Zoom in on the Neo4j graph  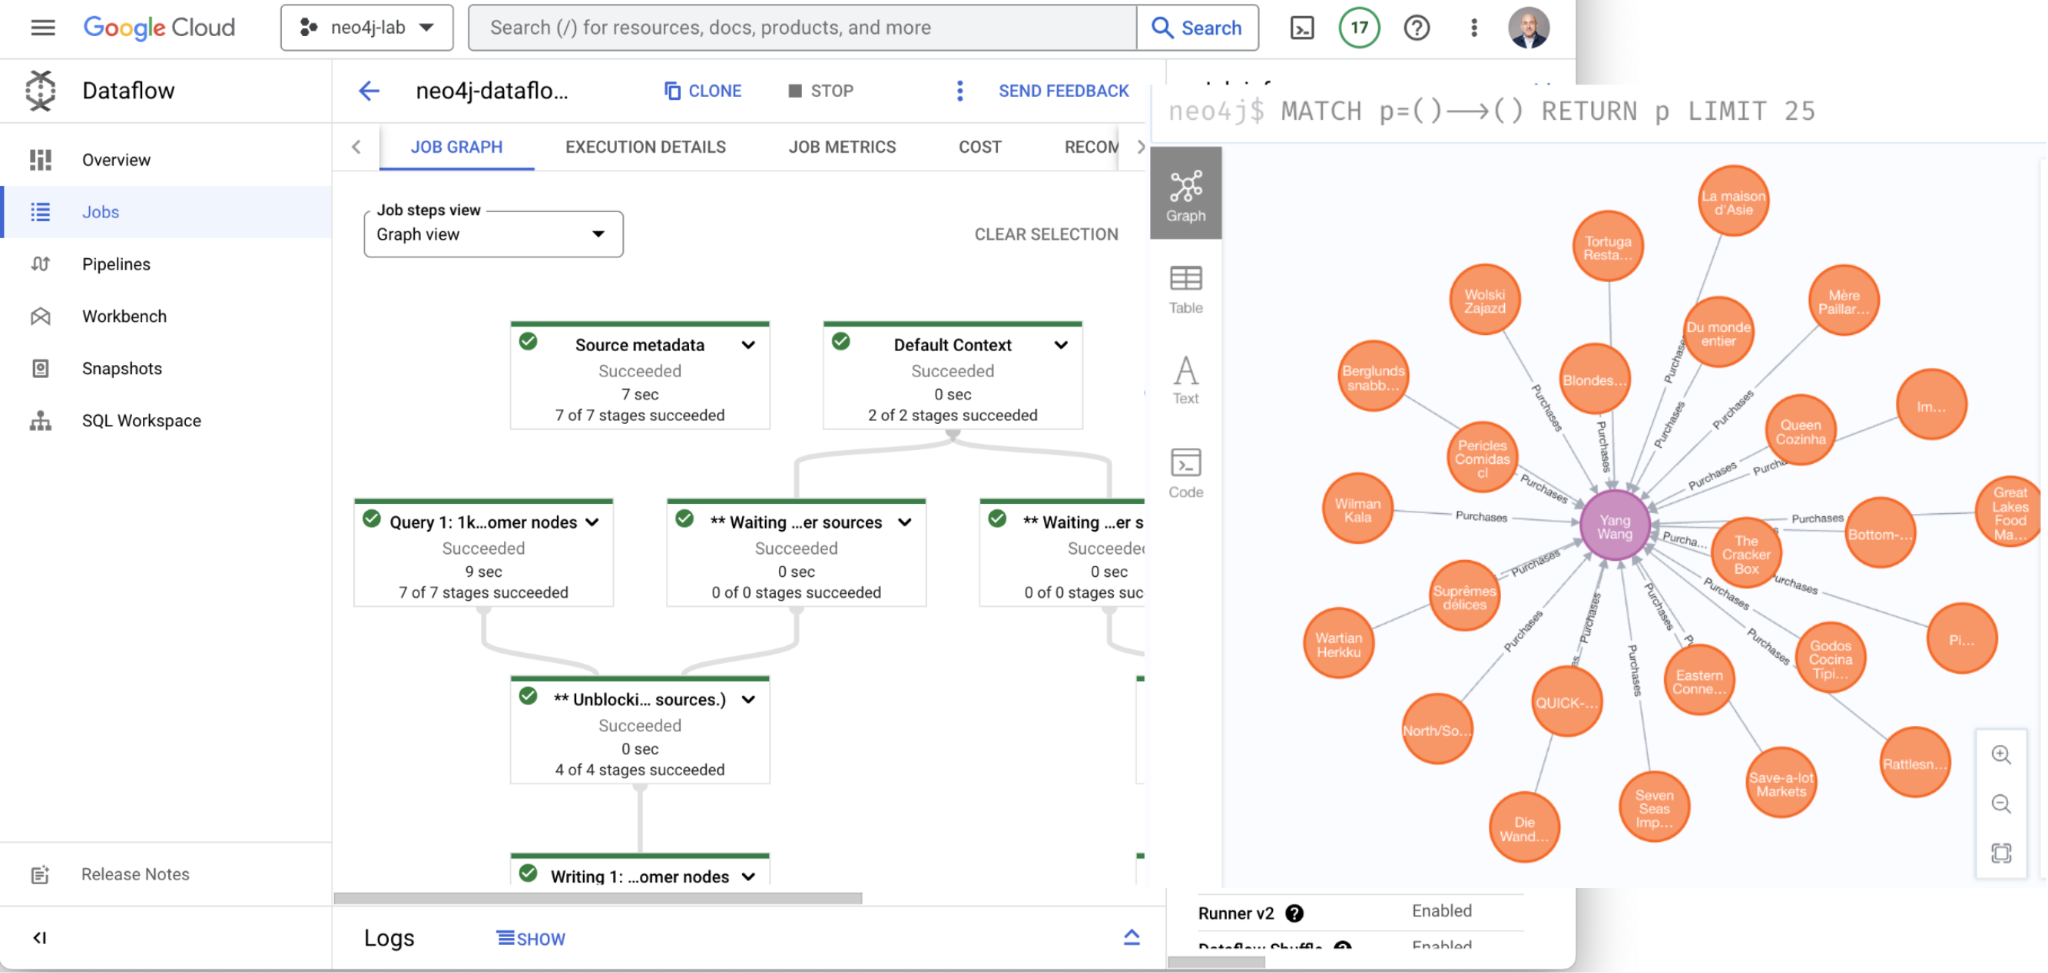coord(2001,755)
